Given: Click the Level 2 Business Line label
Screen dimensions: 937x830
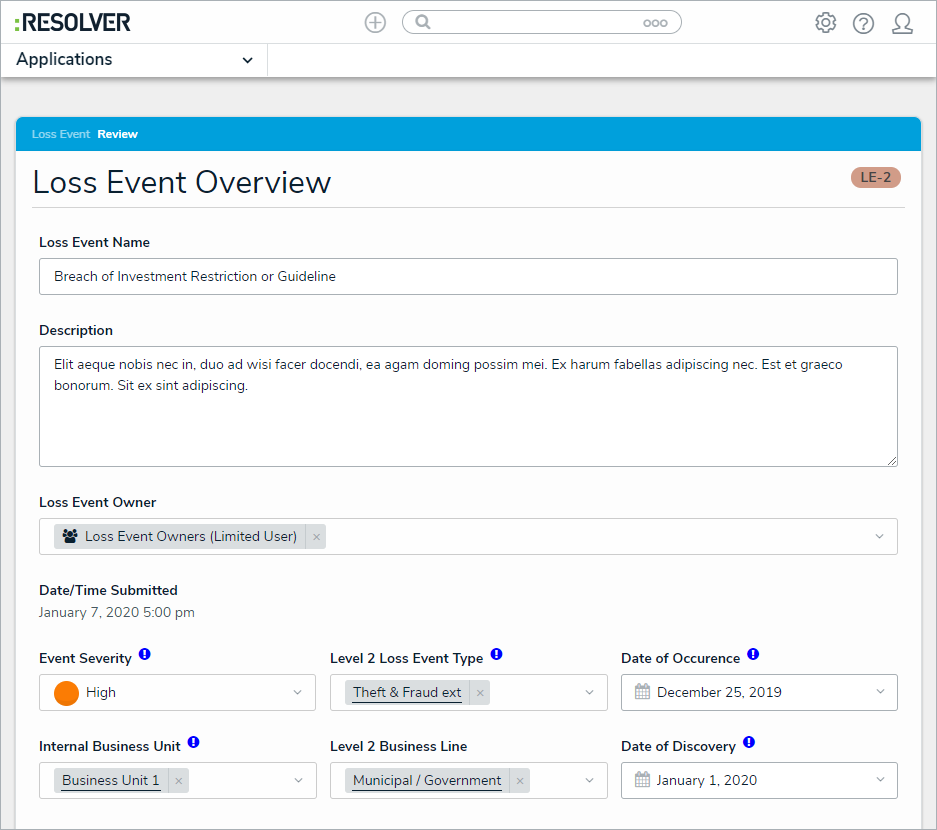Looking at the screenshot, I should click(x=399, y=746).
